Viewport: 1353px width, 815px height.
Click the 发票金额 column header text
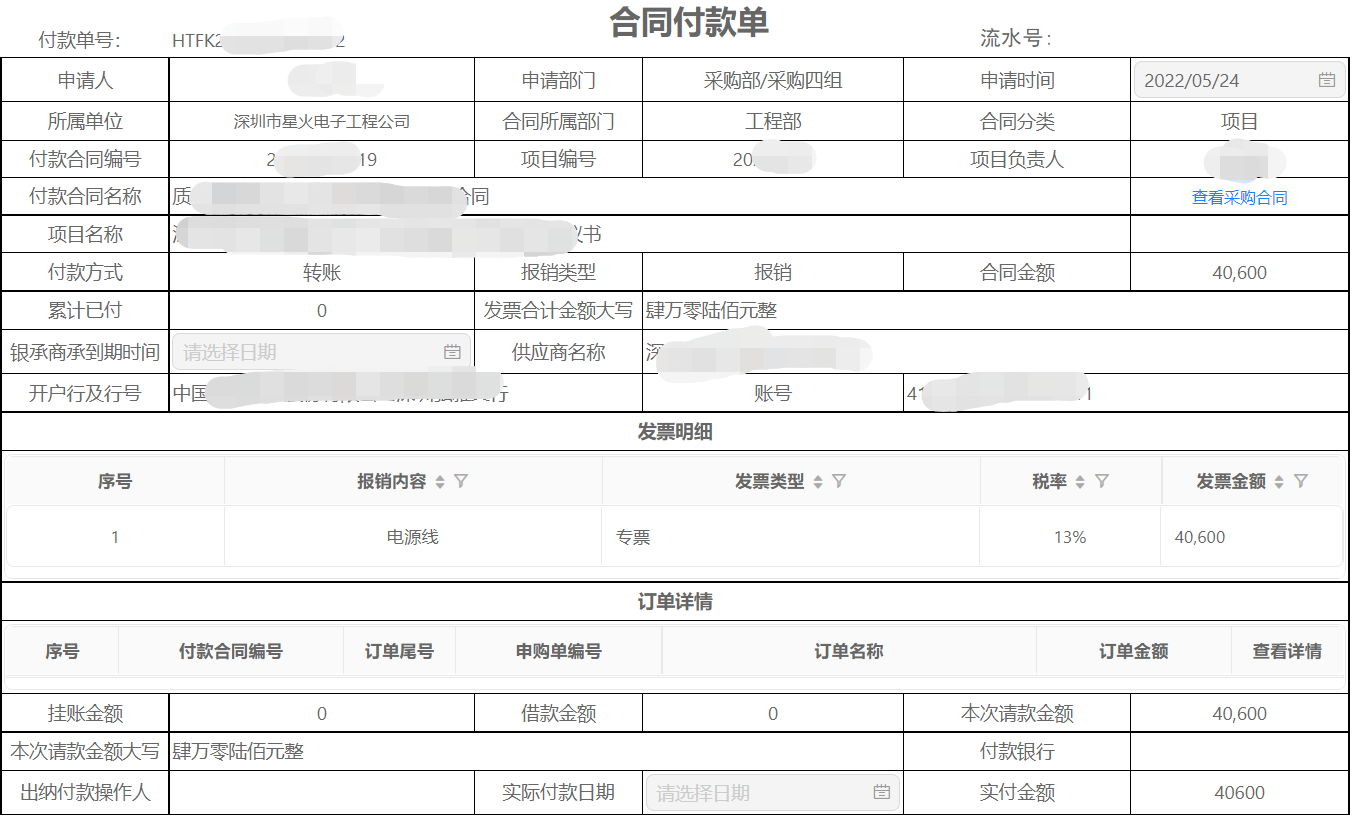pyautogui.click(x=1231, y=481)
